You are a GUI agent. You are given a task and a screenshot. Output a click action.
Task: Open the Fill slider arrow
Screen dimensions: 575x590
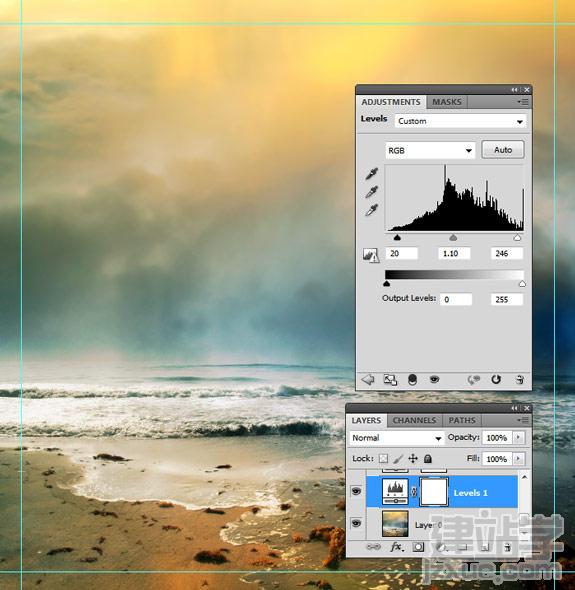[519, 459]
